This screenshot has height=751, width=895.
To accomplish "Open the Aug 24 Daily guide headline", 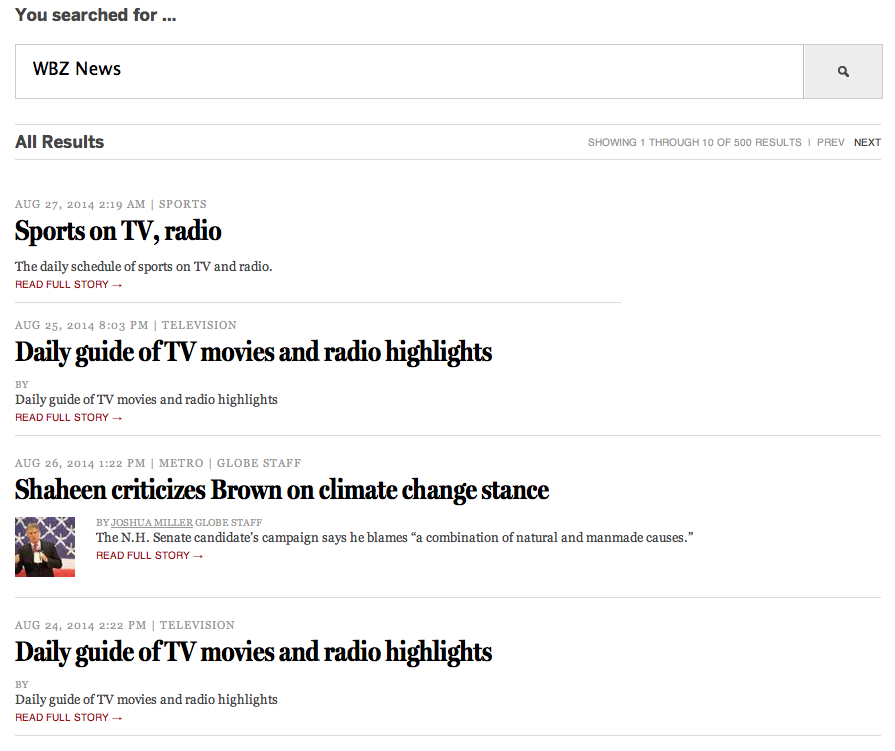I will [x=253, y=652].
